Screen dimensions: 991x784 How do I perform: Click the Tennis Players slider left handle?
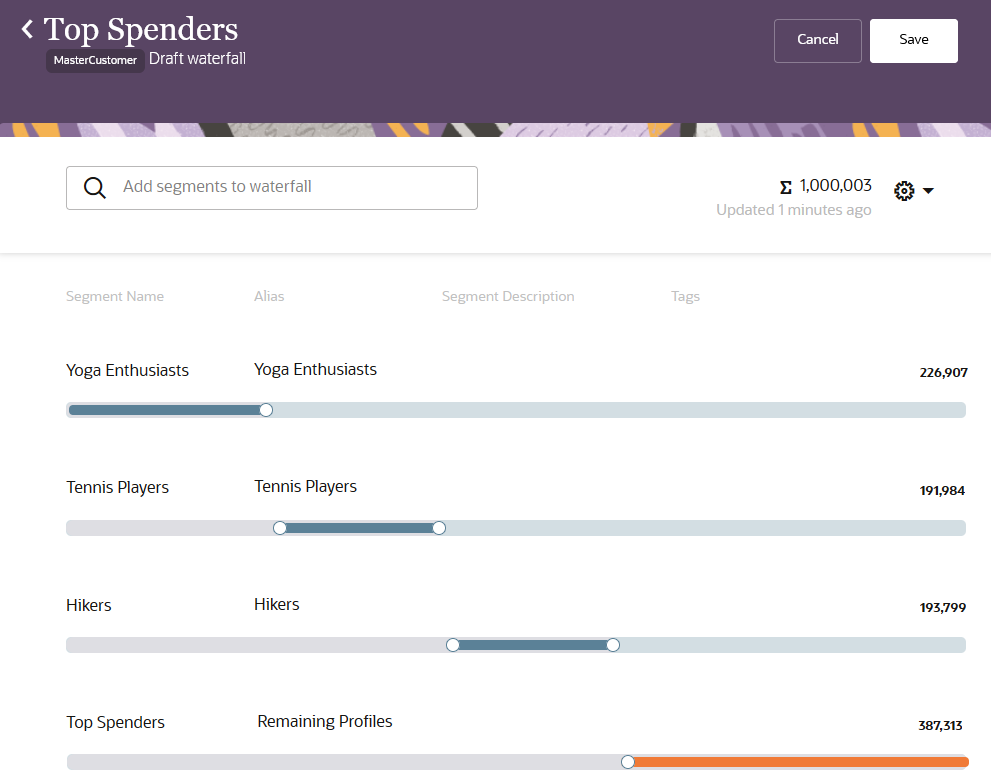pos(280,528)
